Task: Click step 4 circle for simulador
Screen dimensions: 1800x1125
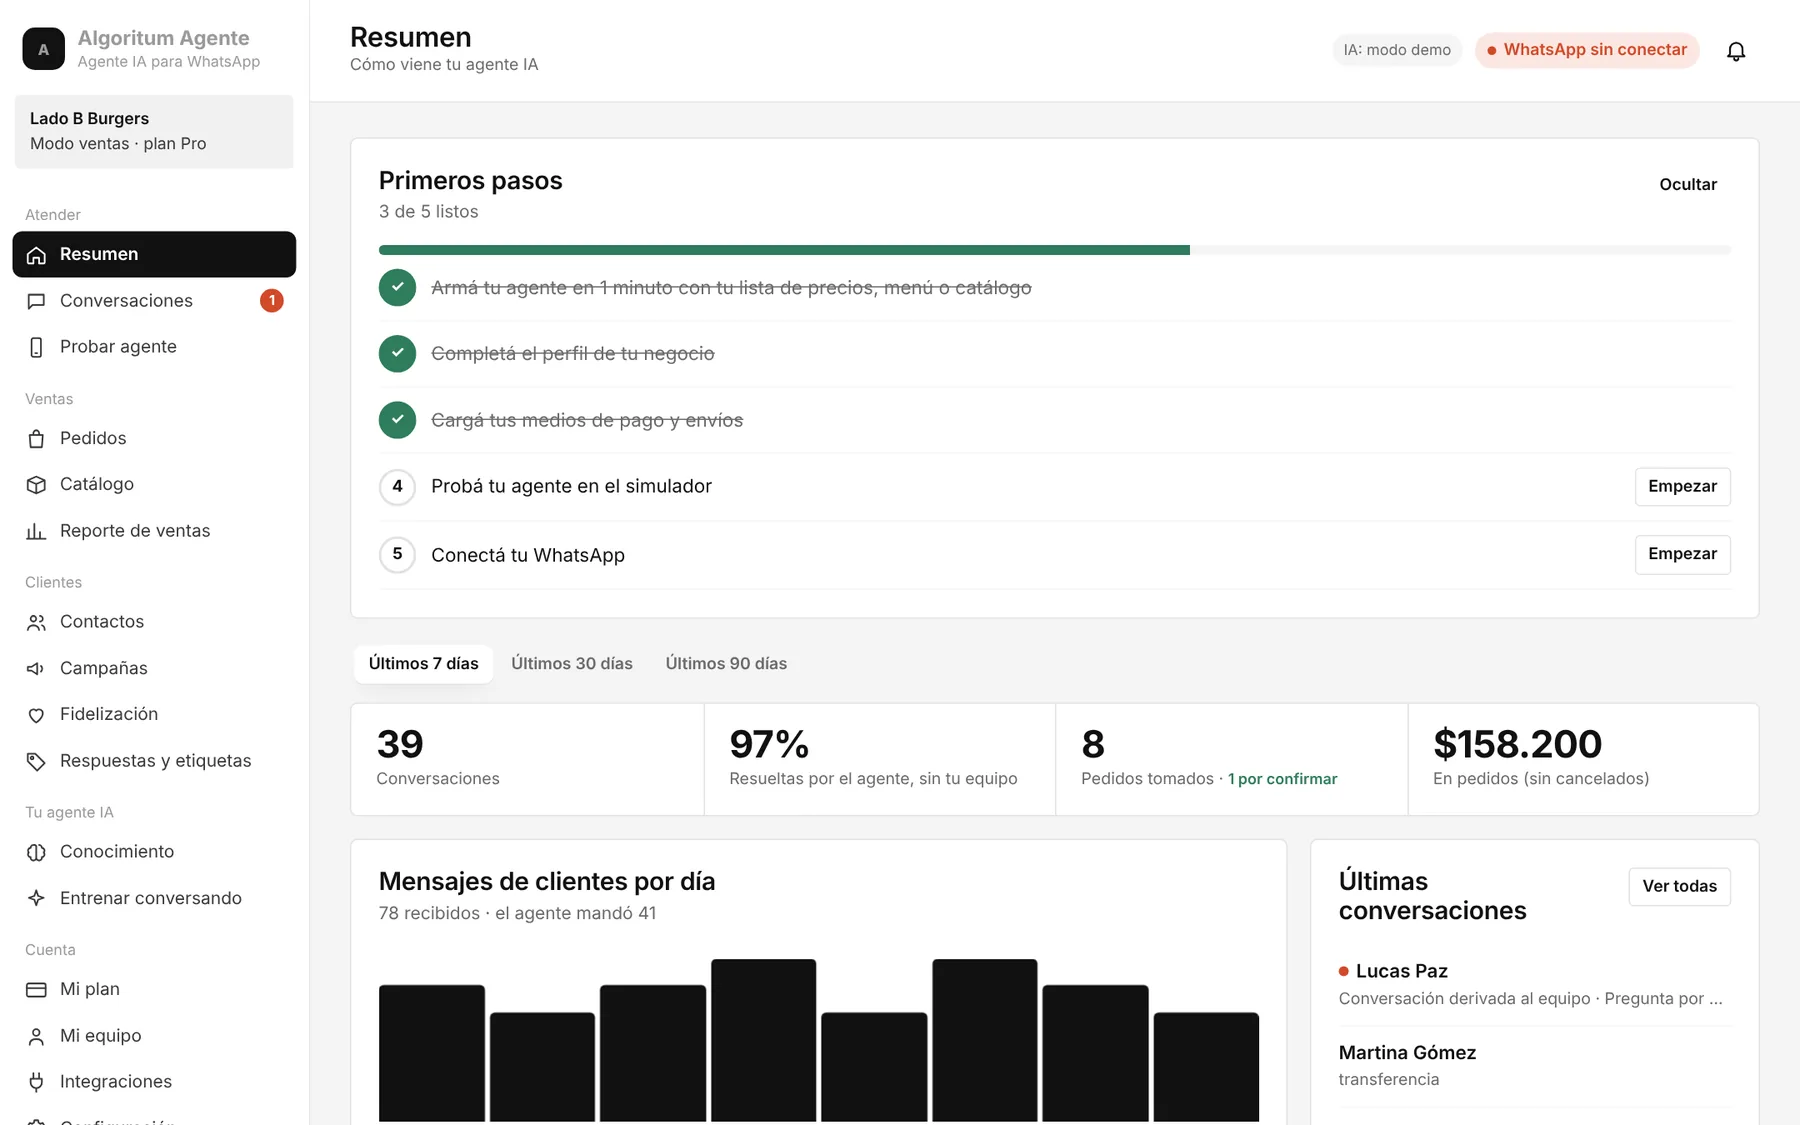Action: (397, 487)
